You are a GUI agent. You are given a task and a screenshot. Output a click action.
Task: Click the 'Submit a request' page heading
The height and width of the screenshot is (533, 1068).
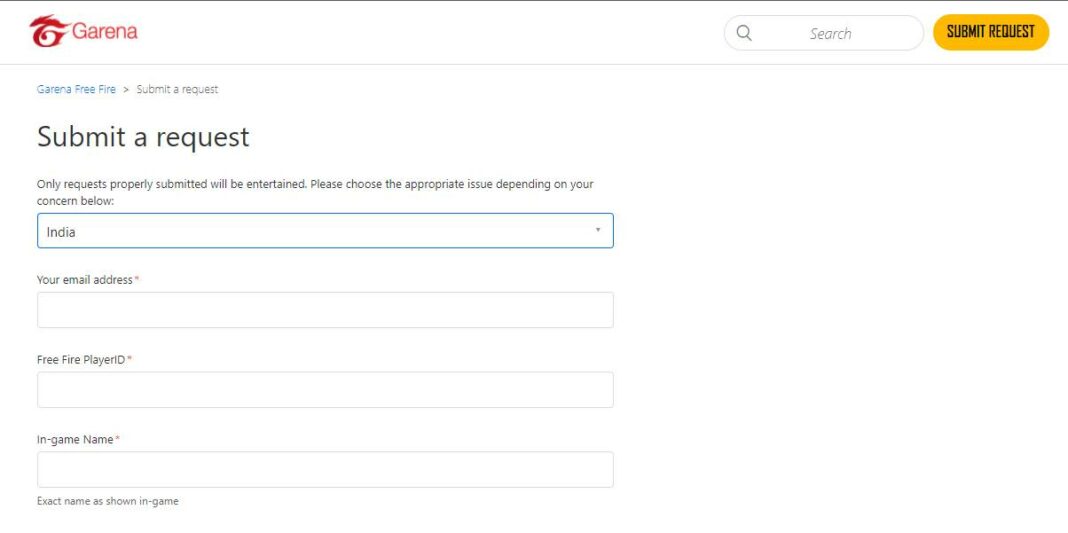point(143,137)
